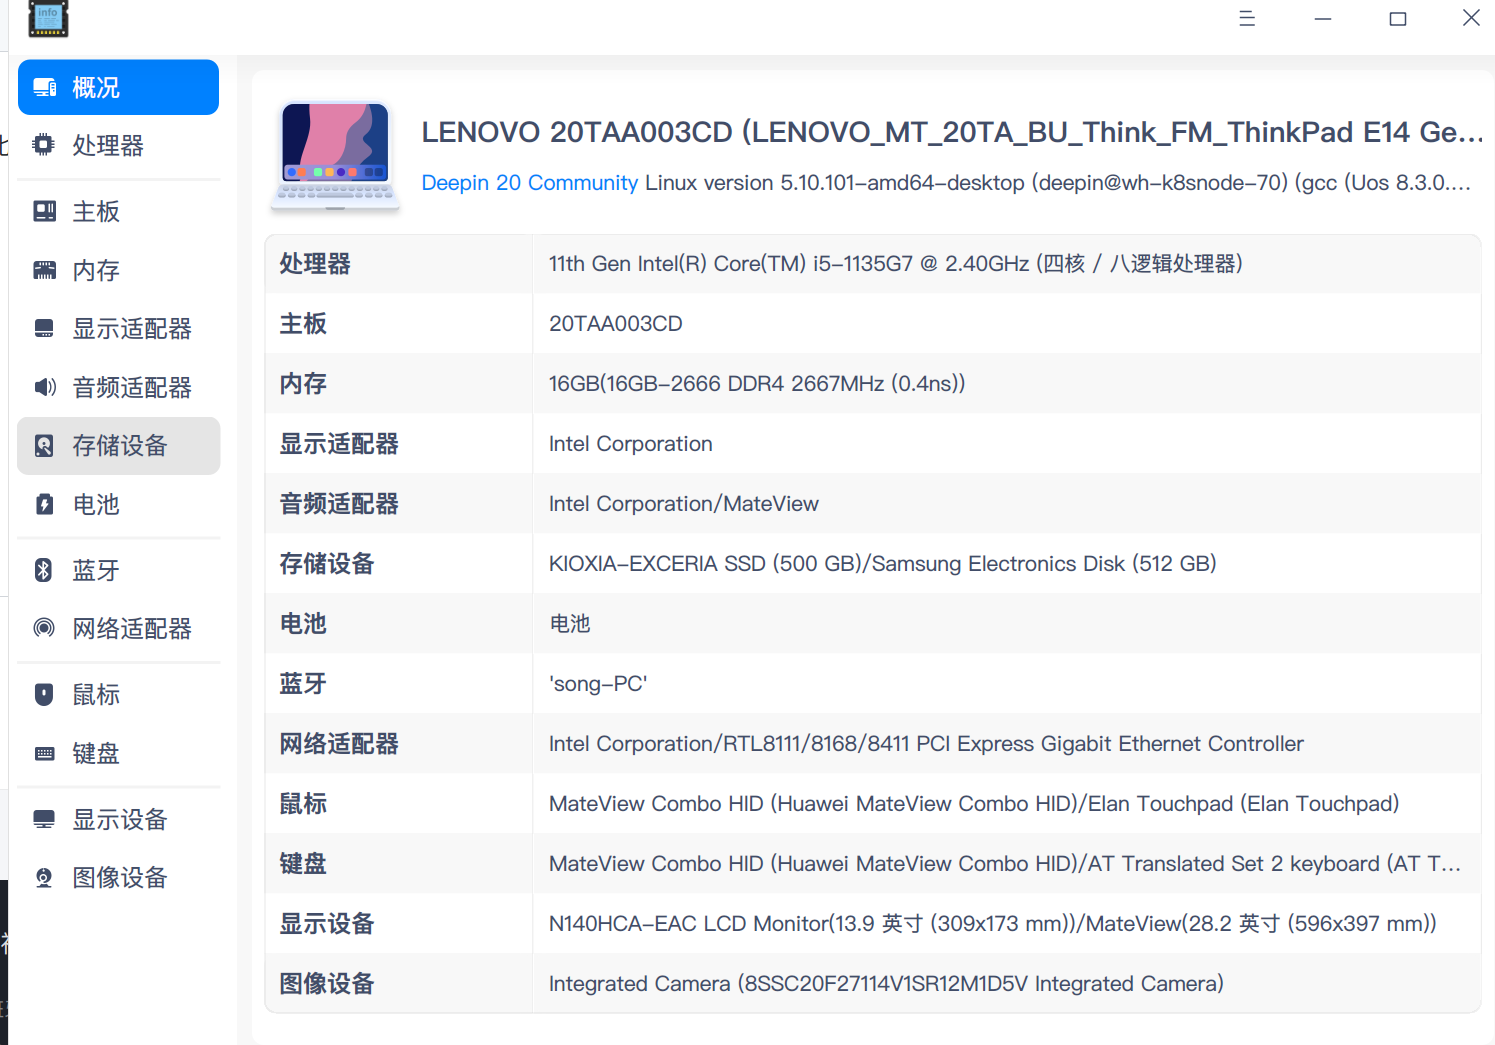1495x1045 pixels.
Task: Click the 16GB DDR4 2667MHz memory value
Action: [757, 384]
